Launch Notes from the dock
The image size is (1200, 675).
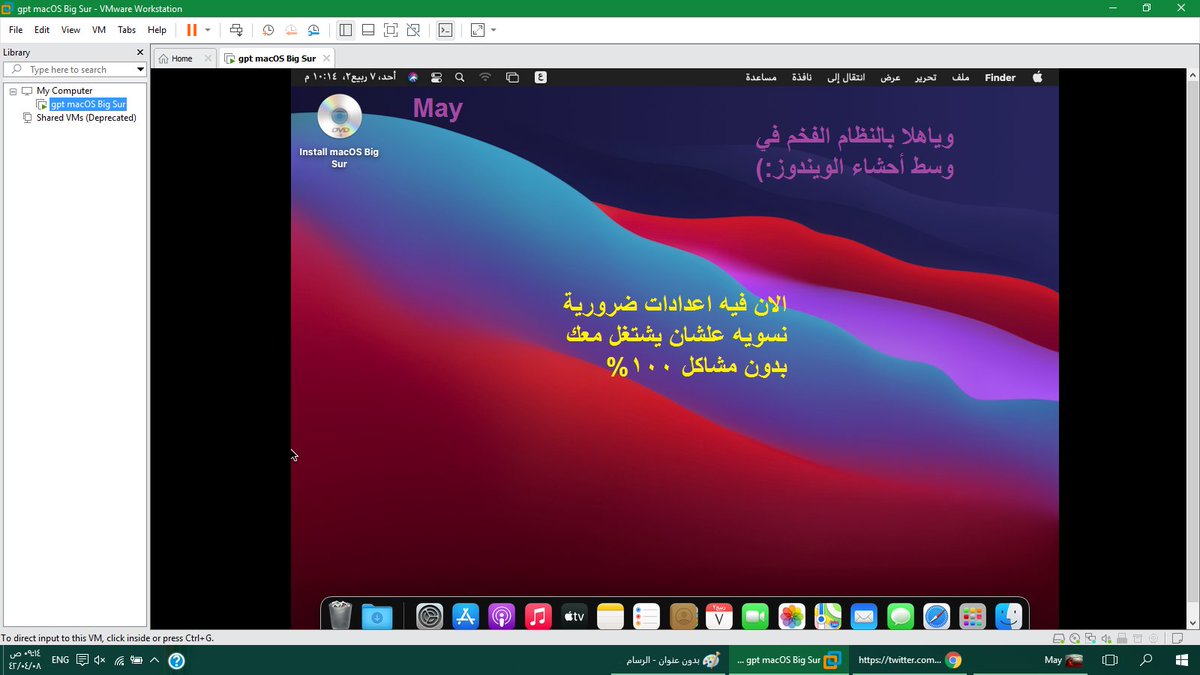point(610,617)
